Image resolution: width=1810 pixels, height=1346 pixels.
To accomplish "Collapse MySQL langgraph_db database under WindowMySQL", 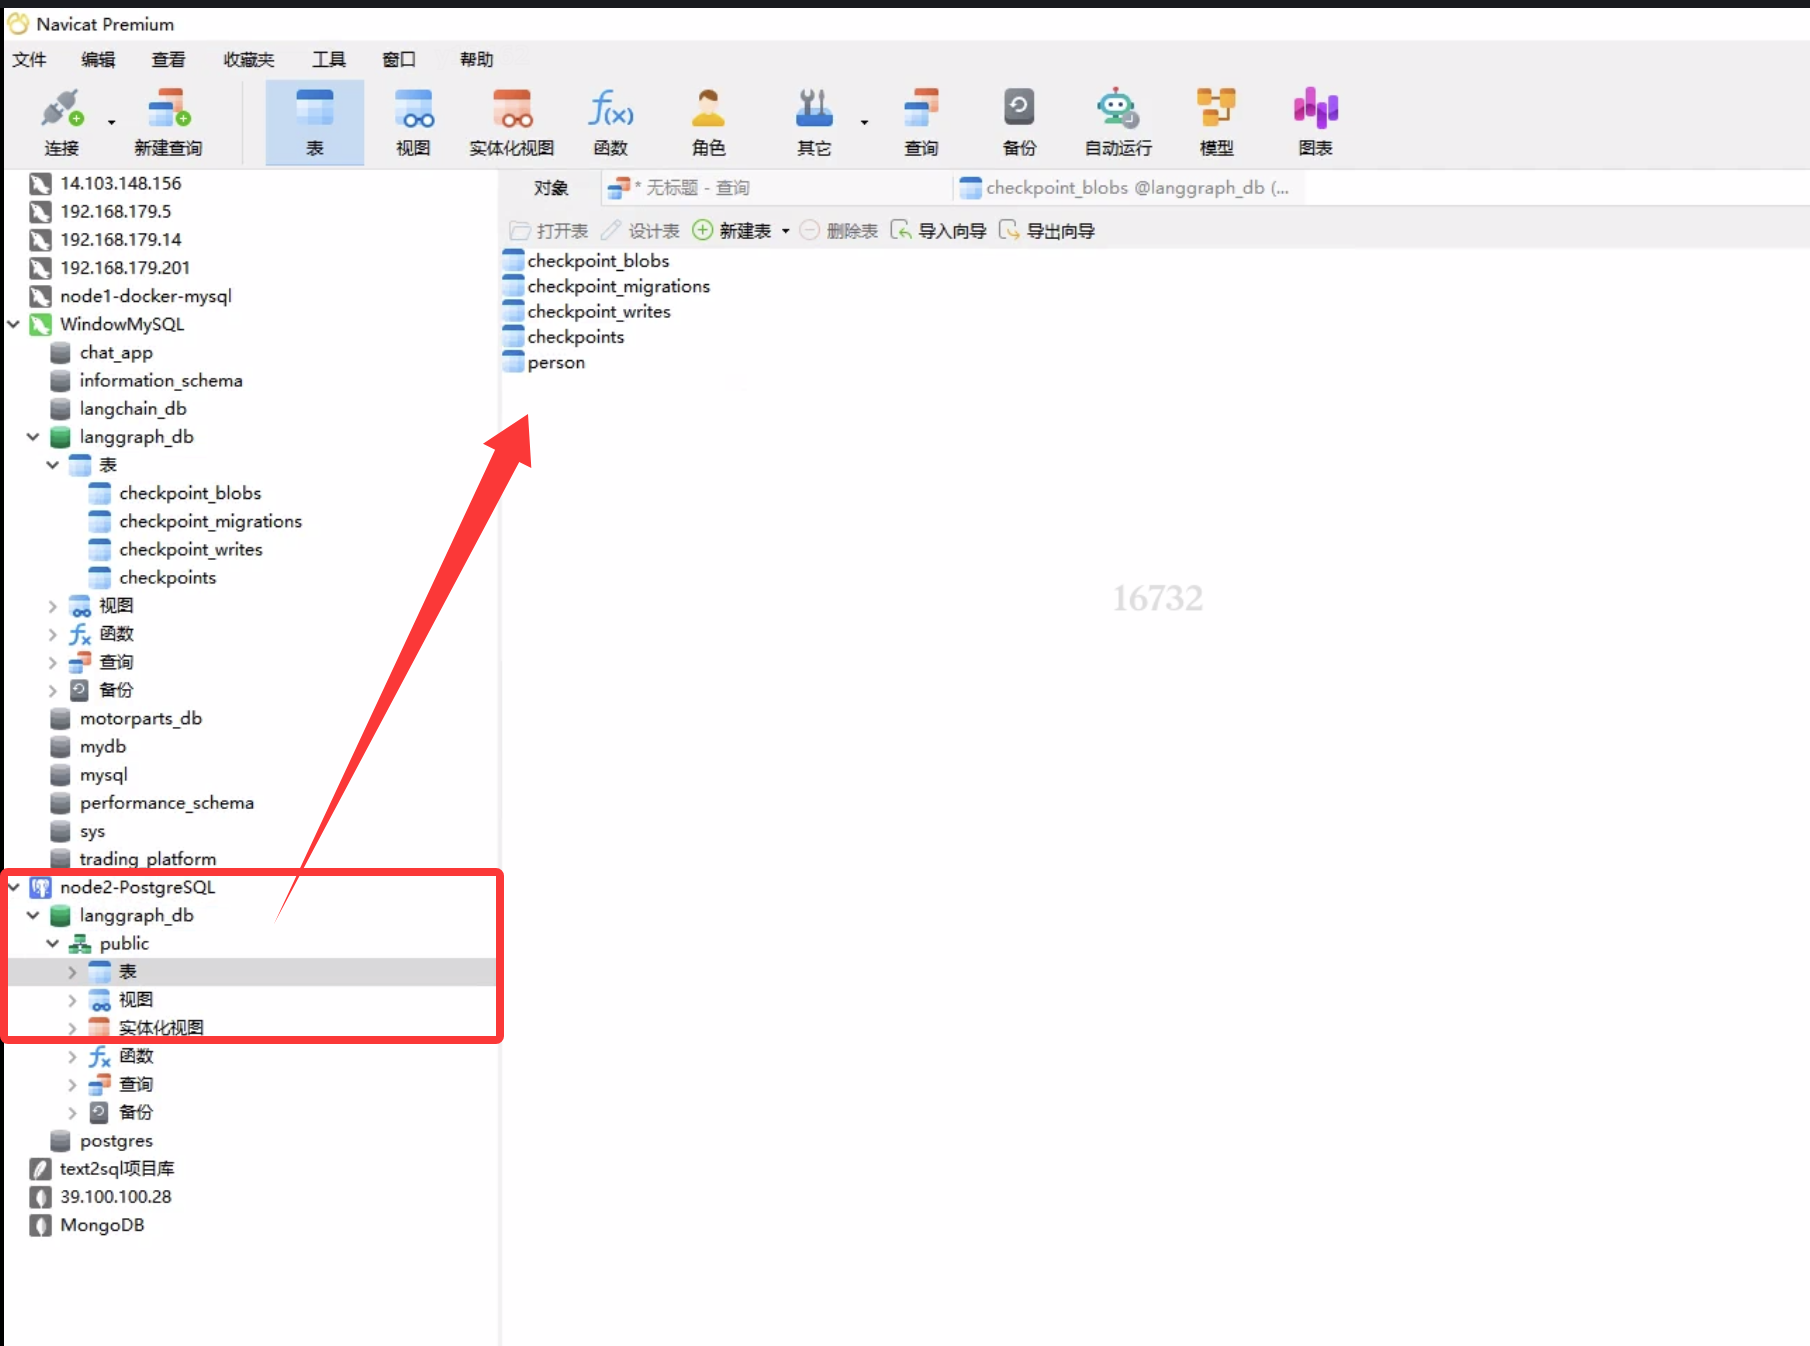I will tap(33, 437).
